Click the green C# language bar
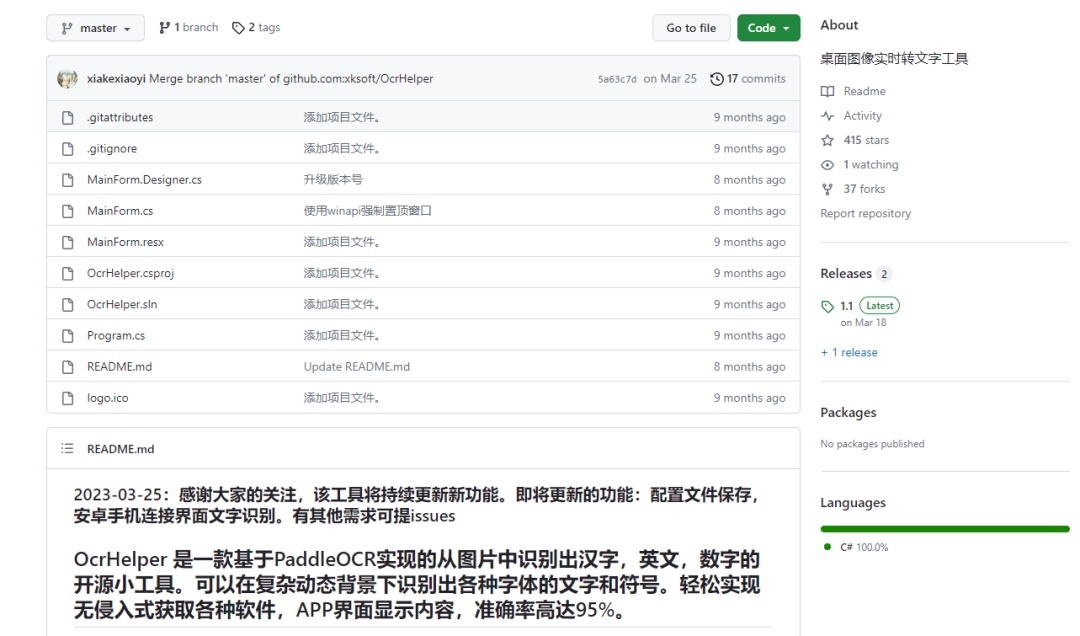The image size is (1080, 636). point(945,529)
